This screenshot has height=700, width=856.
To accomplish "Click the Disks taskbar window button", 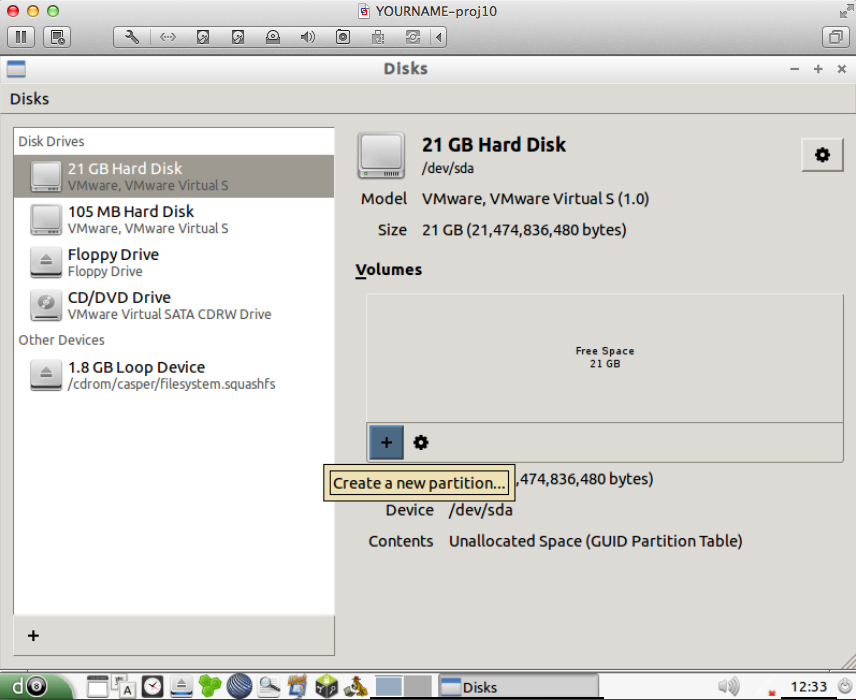I will [519, 687].
